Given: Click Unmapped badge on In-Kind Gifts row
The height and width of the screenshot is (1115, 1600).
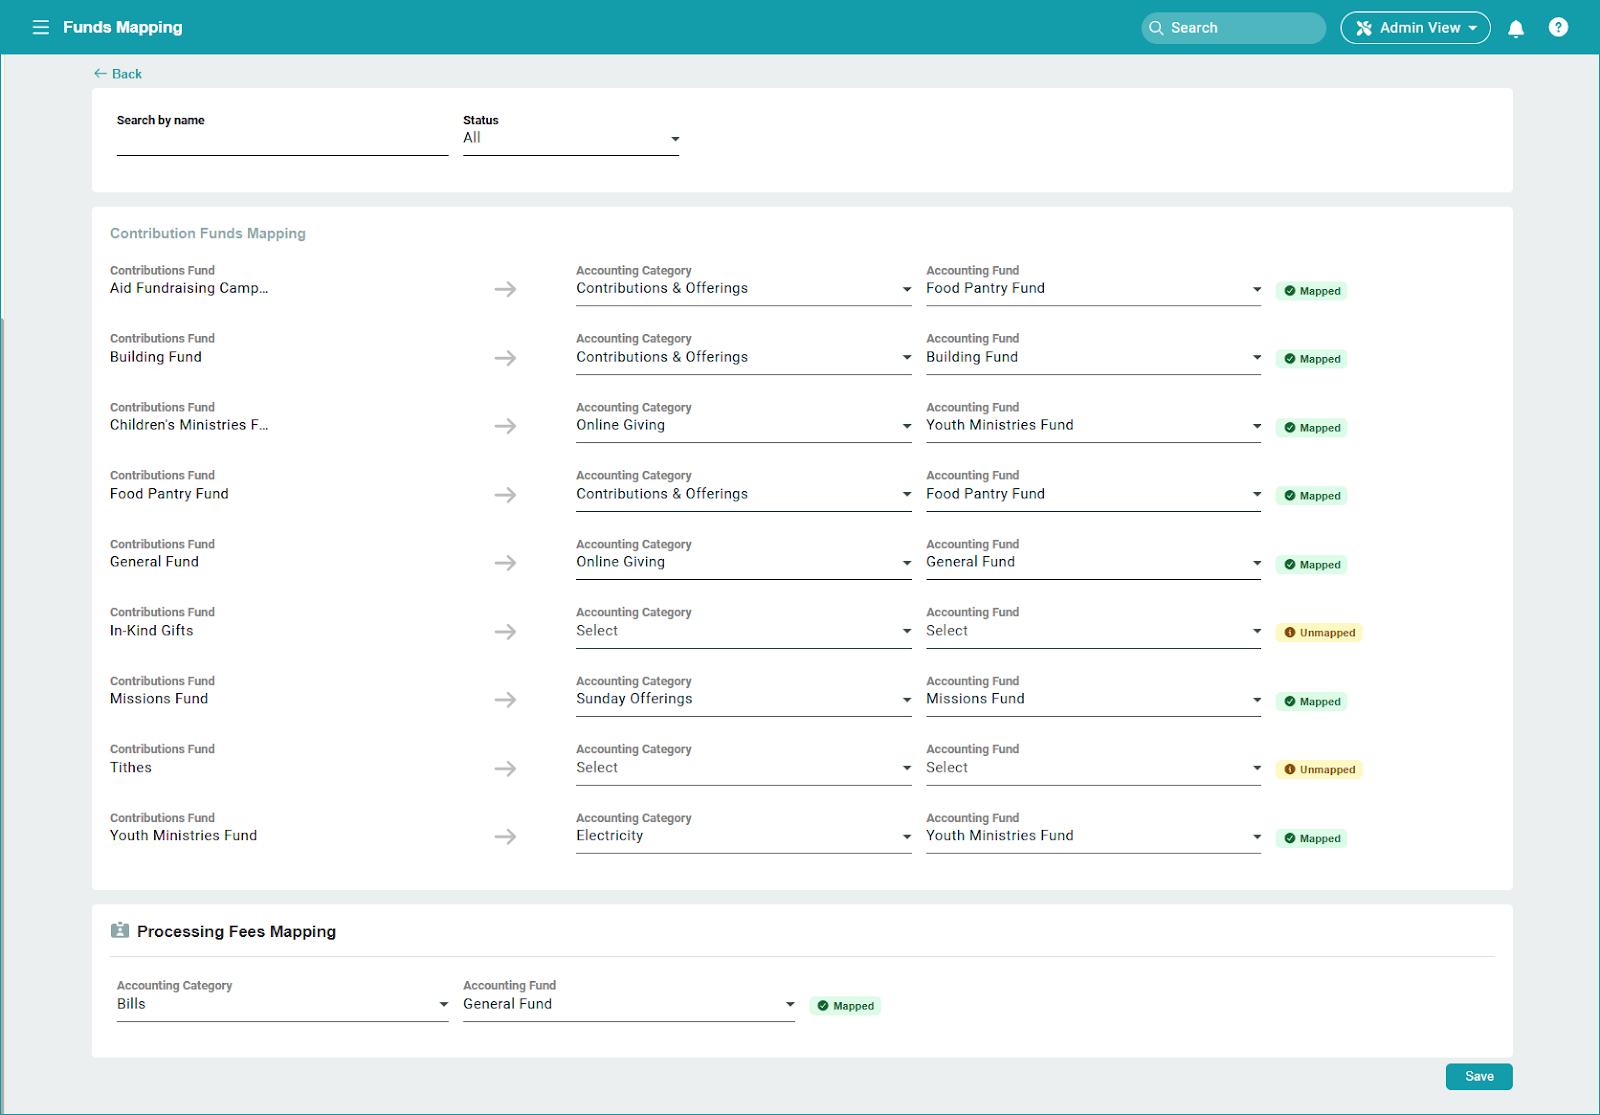Looking at the screenshot, I should coord(1319,633).
